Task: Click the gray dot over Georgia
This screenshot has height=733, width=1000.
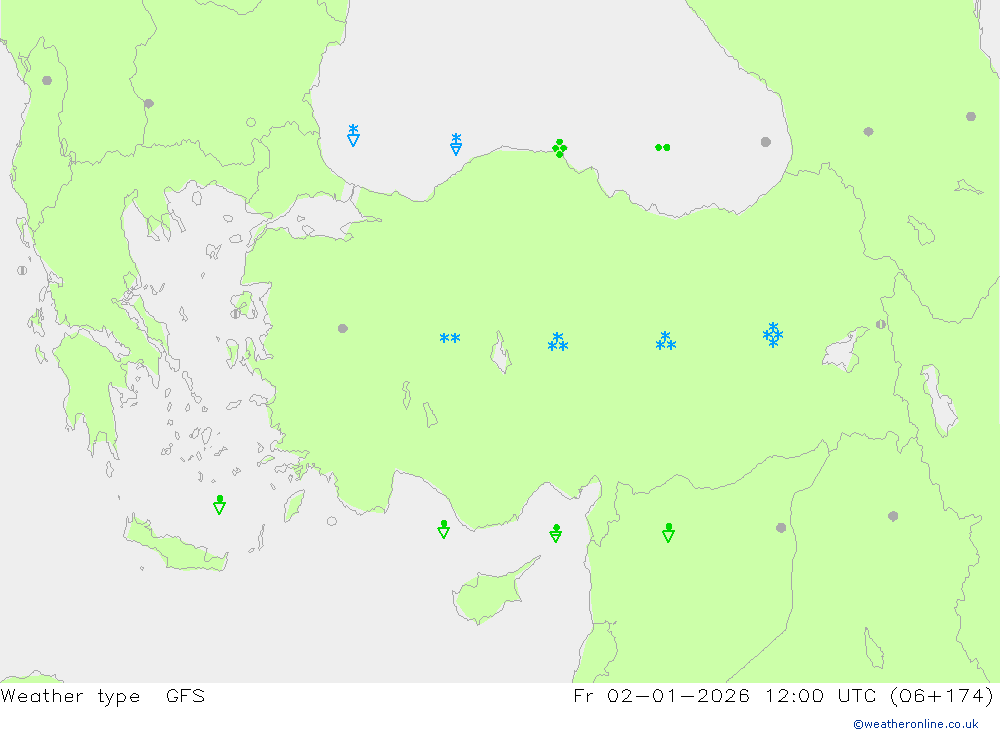Action: 868,131
